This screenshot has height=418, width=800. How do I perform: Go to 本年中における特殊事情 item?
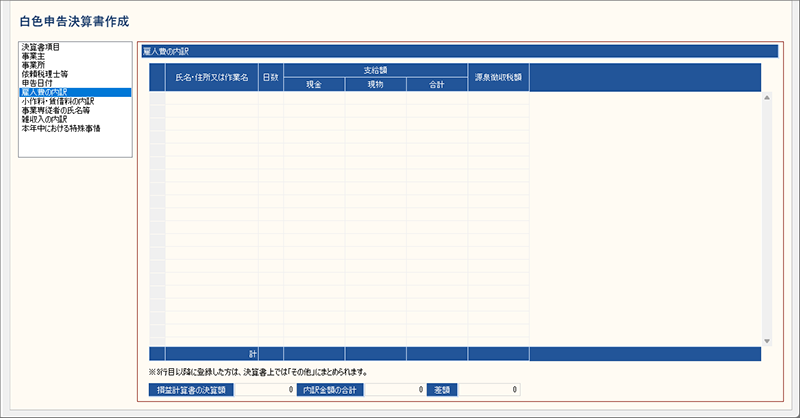tap(60, 128)
